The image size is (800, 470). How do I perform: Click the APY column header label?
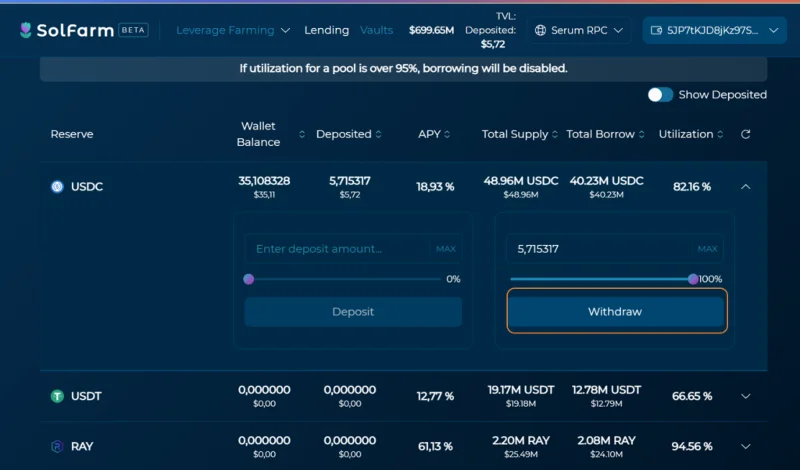point(430,134)
